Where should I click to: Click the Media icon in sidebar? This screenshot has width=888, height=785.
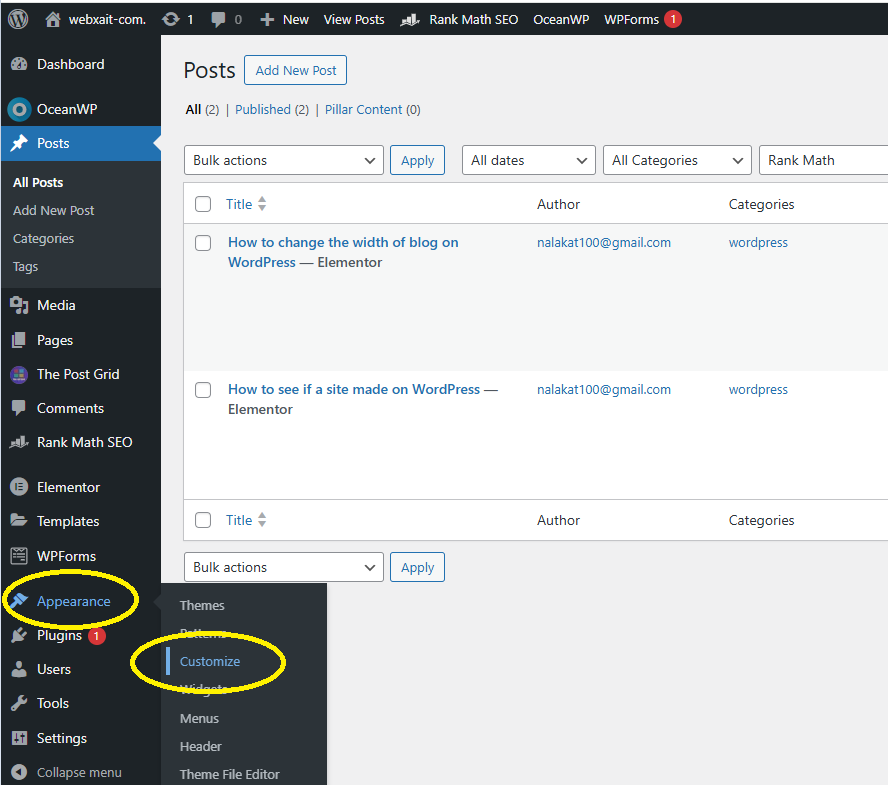(19, 305)
